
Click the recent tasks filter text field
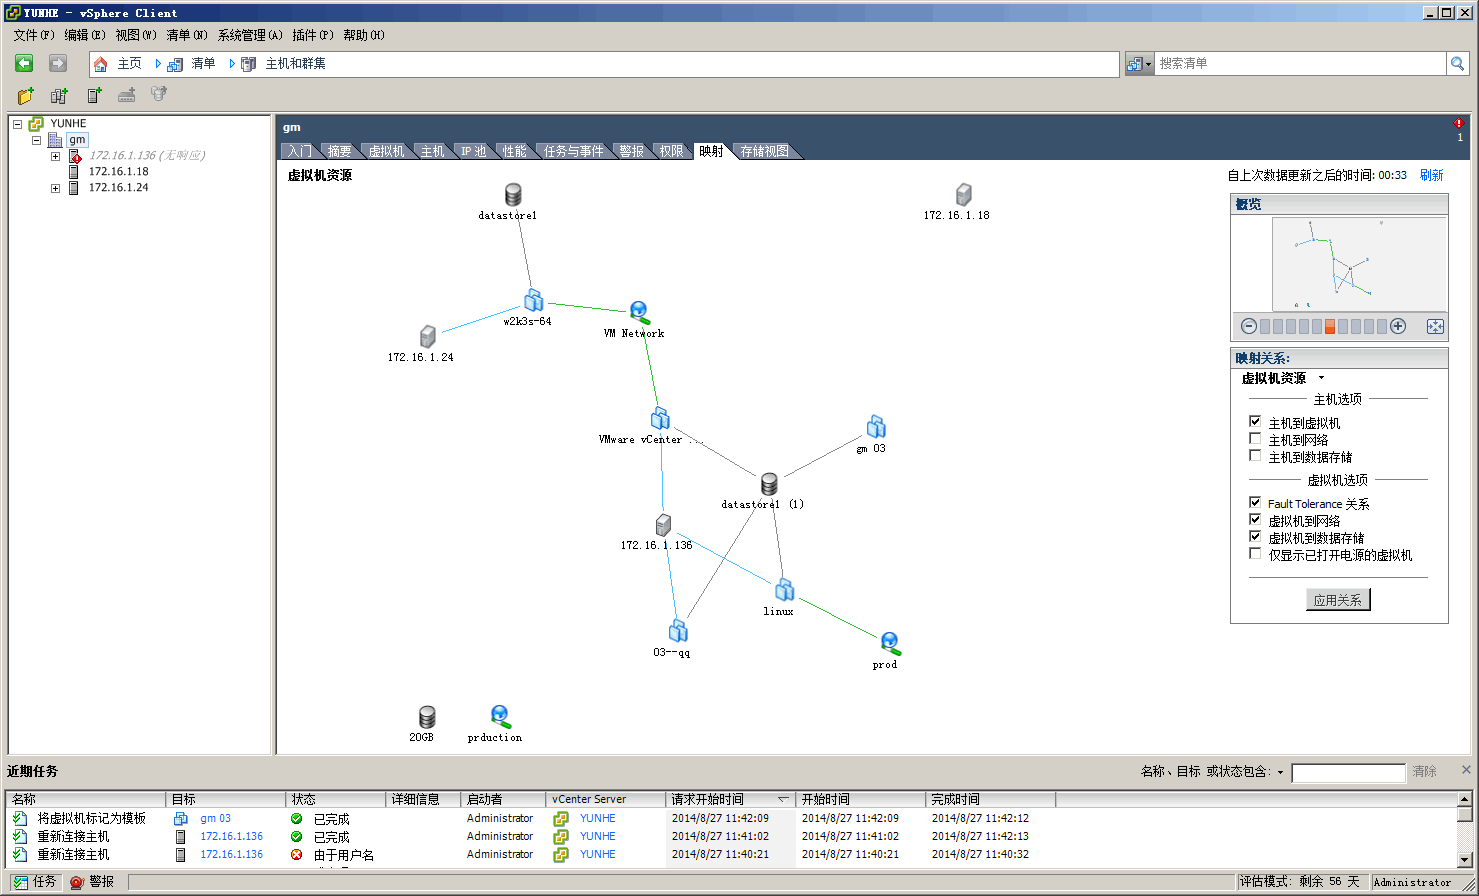click(x=1348, y=772)
